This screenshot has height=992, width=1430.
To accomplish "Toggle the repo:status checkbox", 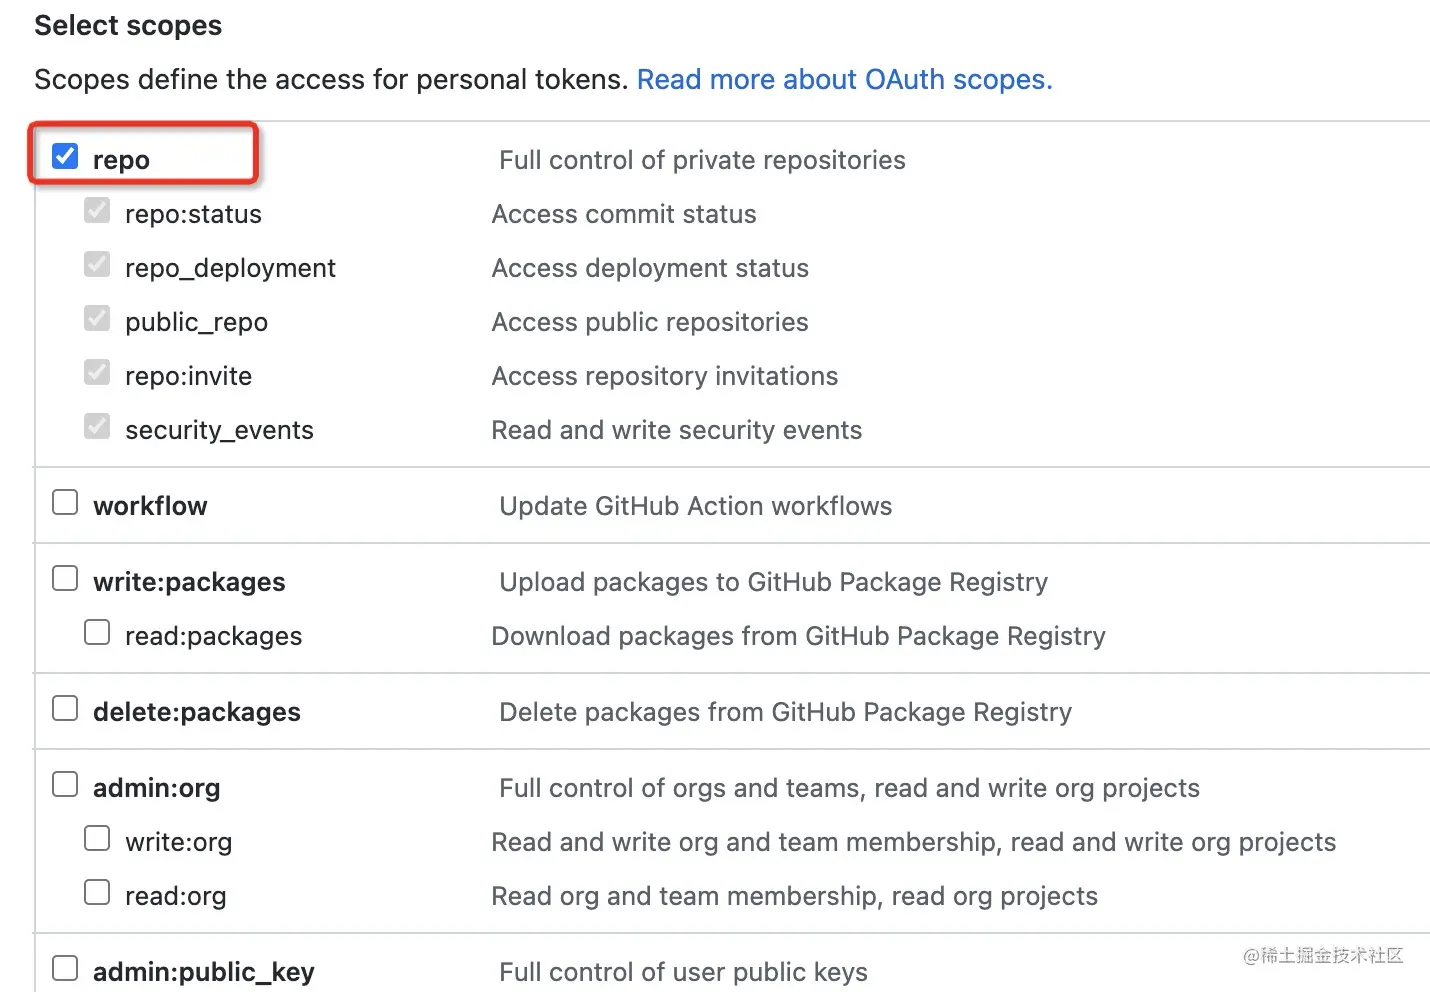I will click(97, 210).
